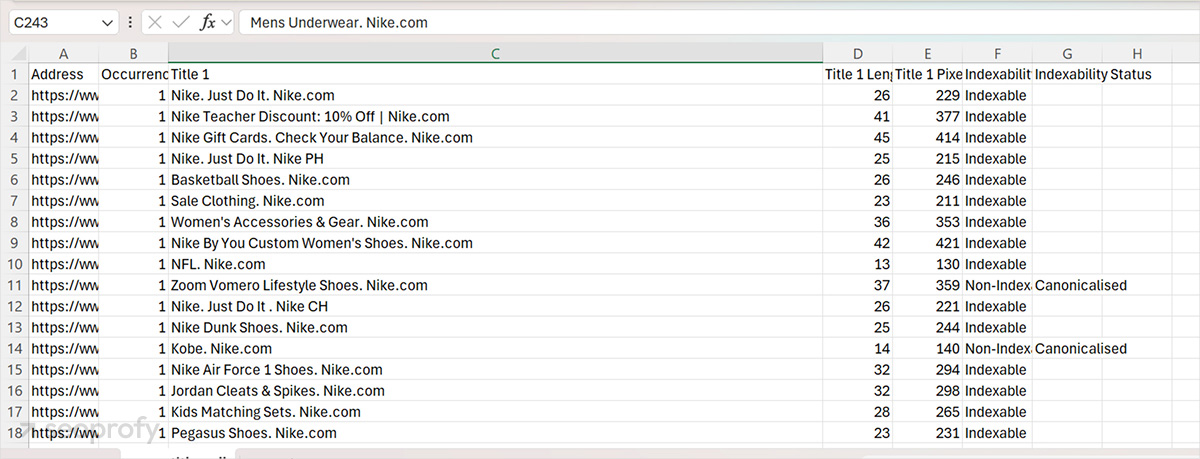1200x459 pixels.
Task: Select row 14 header
Action: (x=14, y=349)
